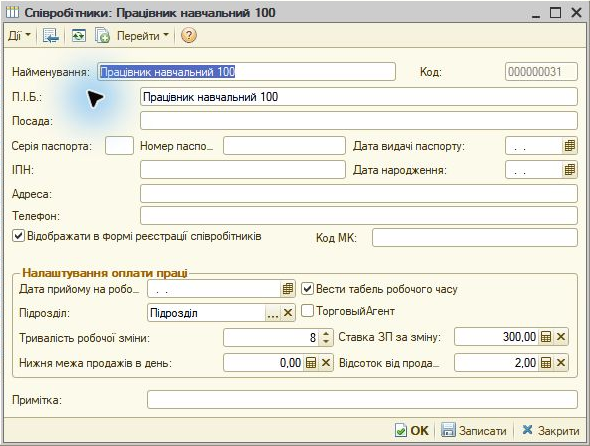590x446 pixels.
Task: Click the refresh form toolbar icon
Action: coord(78,36)
